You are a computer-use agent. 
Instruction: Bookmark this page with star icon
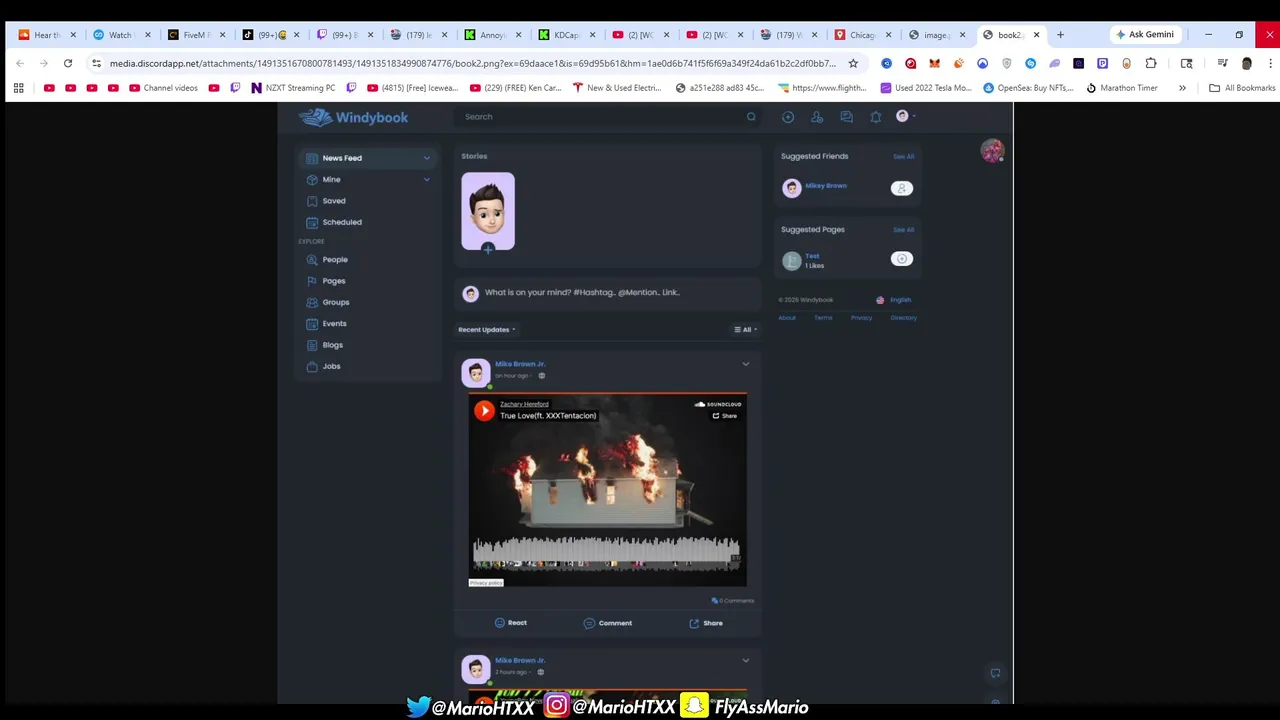tap(853, 63)
